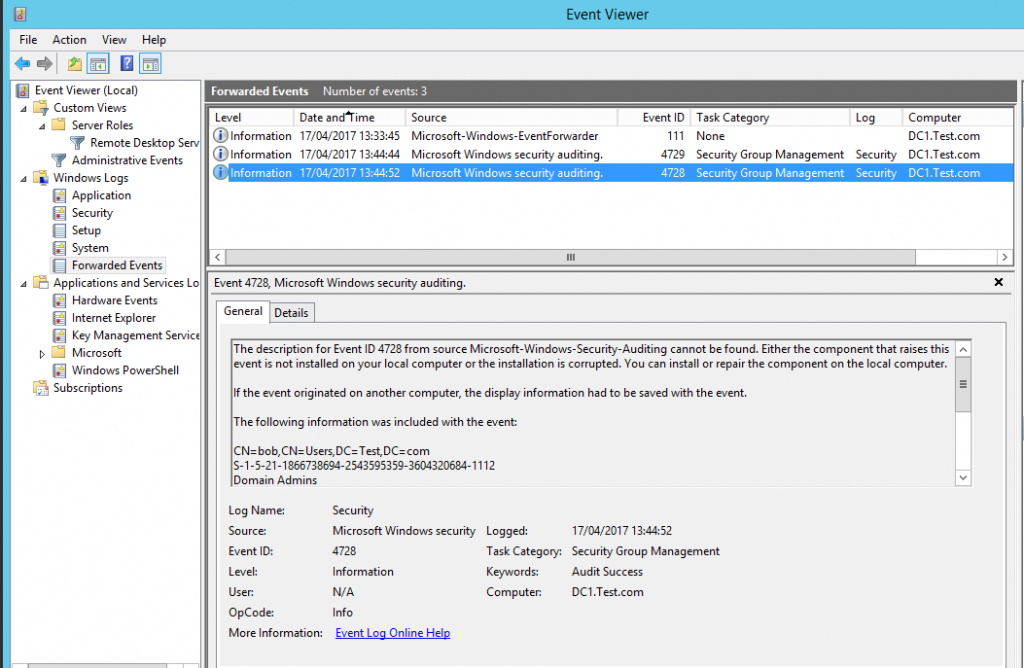Viewport: 1024px width, 668px height.
Task: Click the Forwarded Events log icon
Action: 59,265
